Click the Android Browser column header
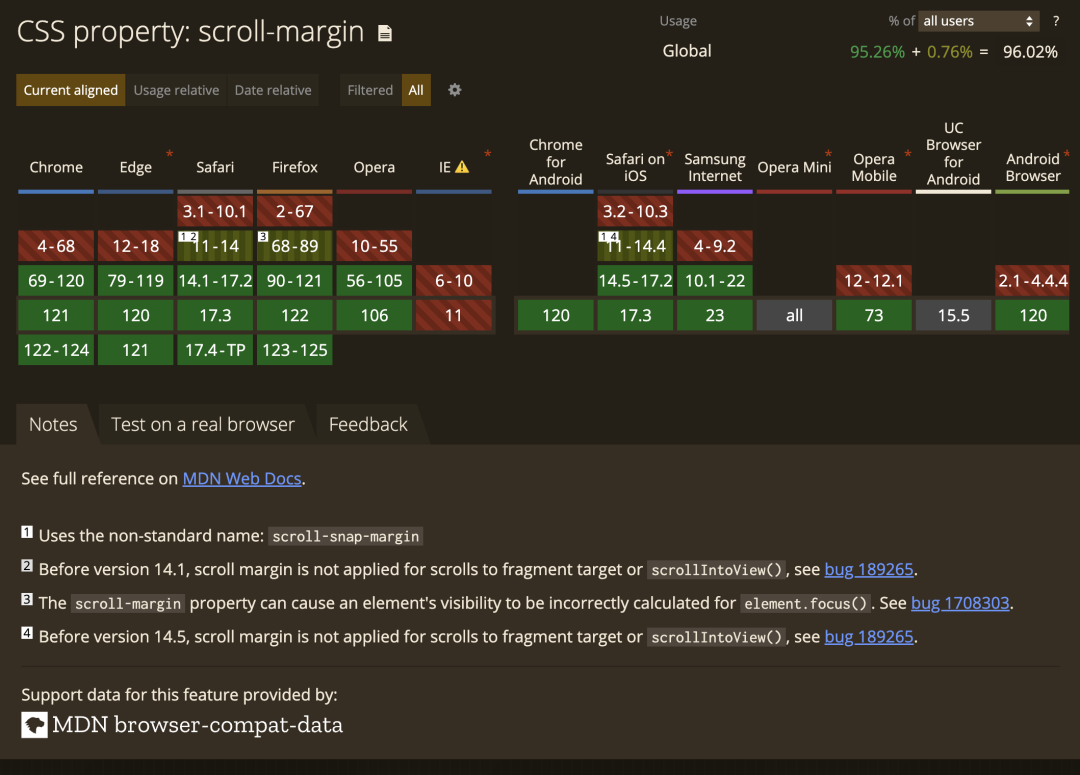Screen dimensions: 1080x775 [x=1032, y=167]
